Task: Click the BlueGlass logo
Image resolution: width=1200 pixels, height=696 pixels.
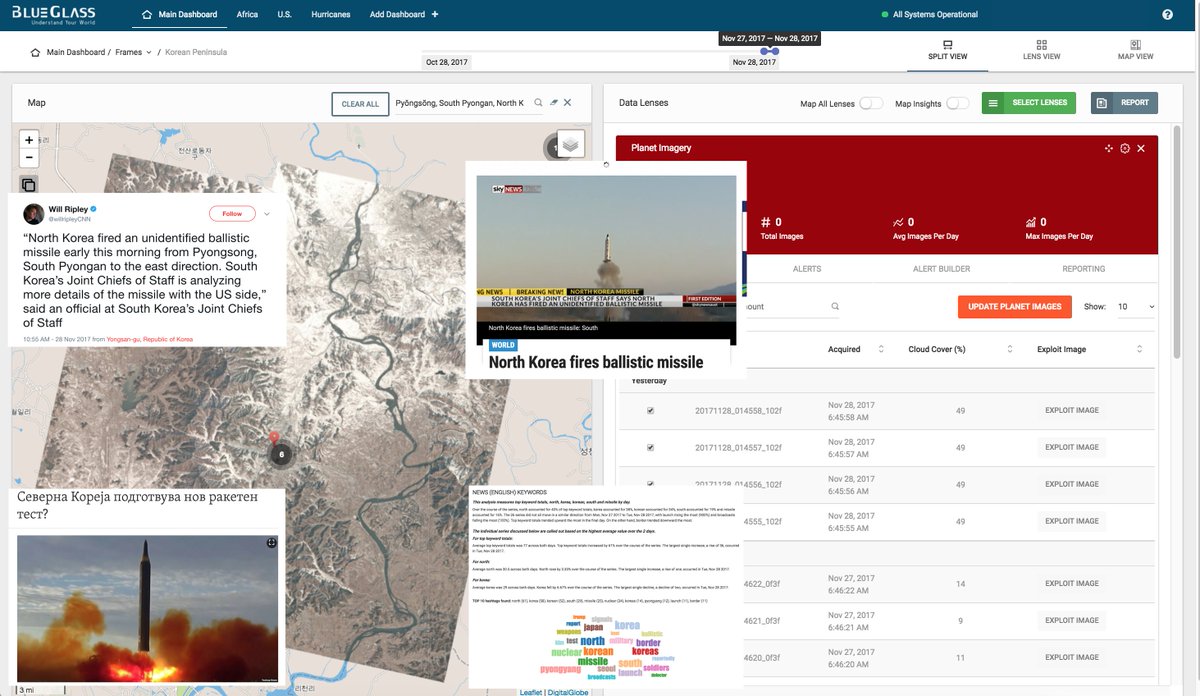Action: [56, 15]
